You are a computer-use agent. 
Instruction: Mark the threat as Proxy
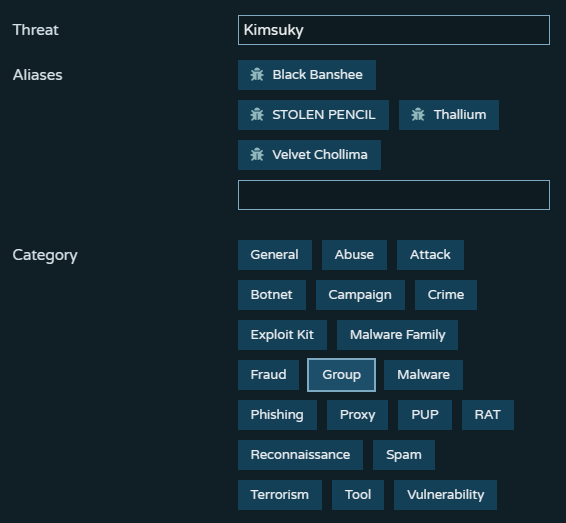coord(357,415)
